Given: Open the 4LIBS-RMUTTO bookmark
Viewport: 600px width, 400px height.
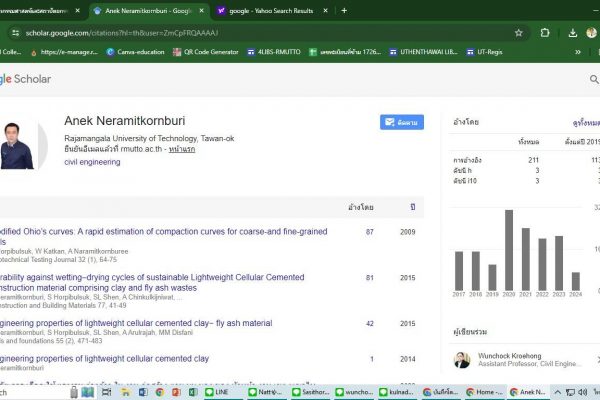Looking at the screenshot, I should click(x=274, y=52).
